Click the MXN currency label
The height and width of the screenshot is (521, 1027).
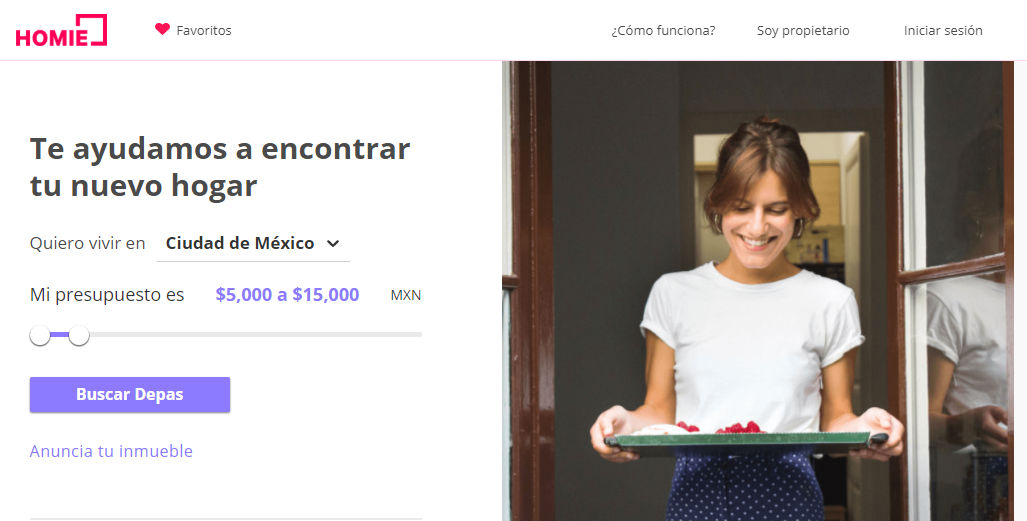(x=405, y=295)
